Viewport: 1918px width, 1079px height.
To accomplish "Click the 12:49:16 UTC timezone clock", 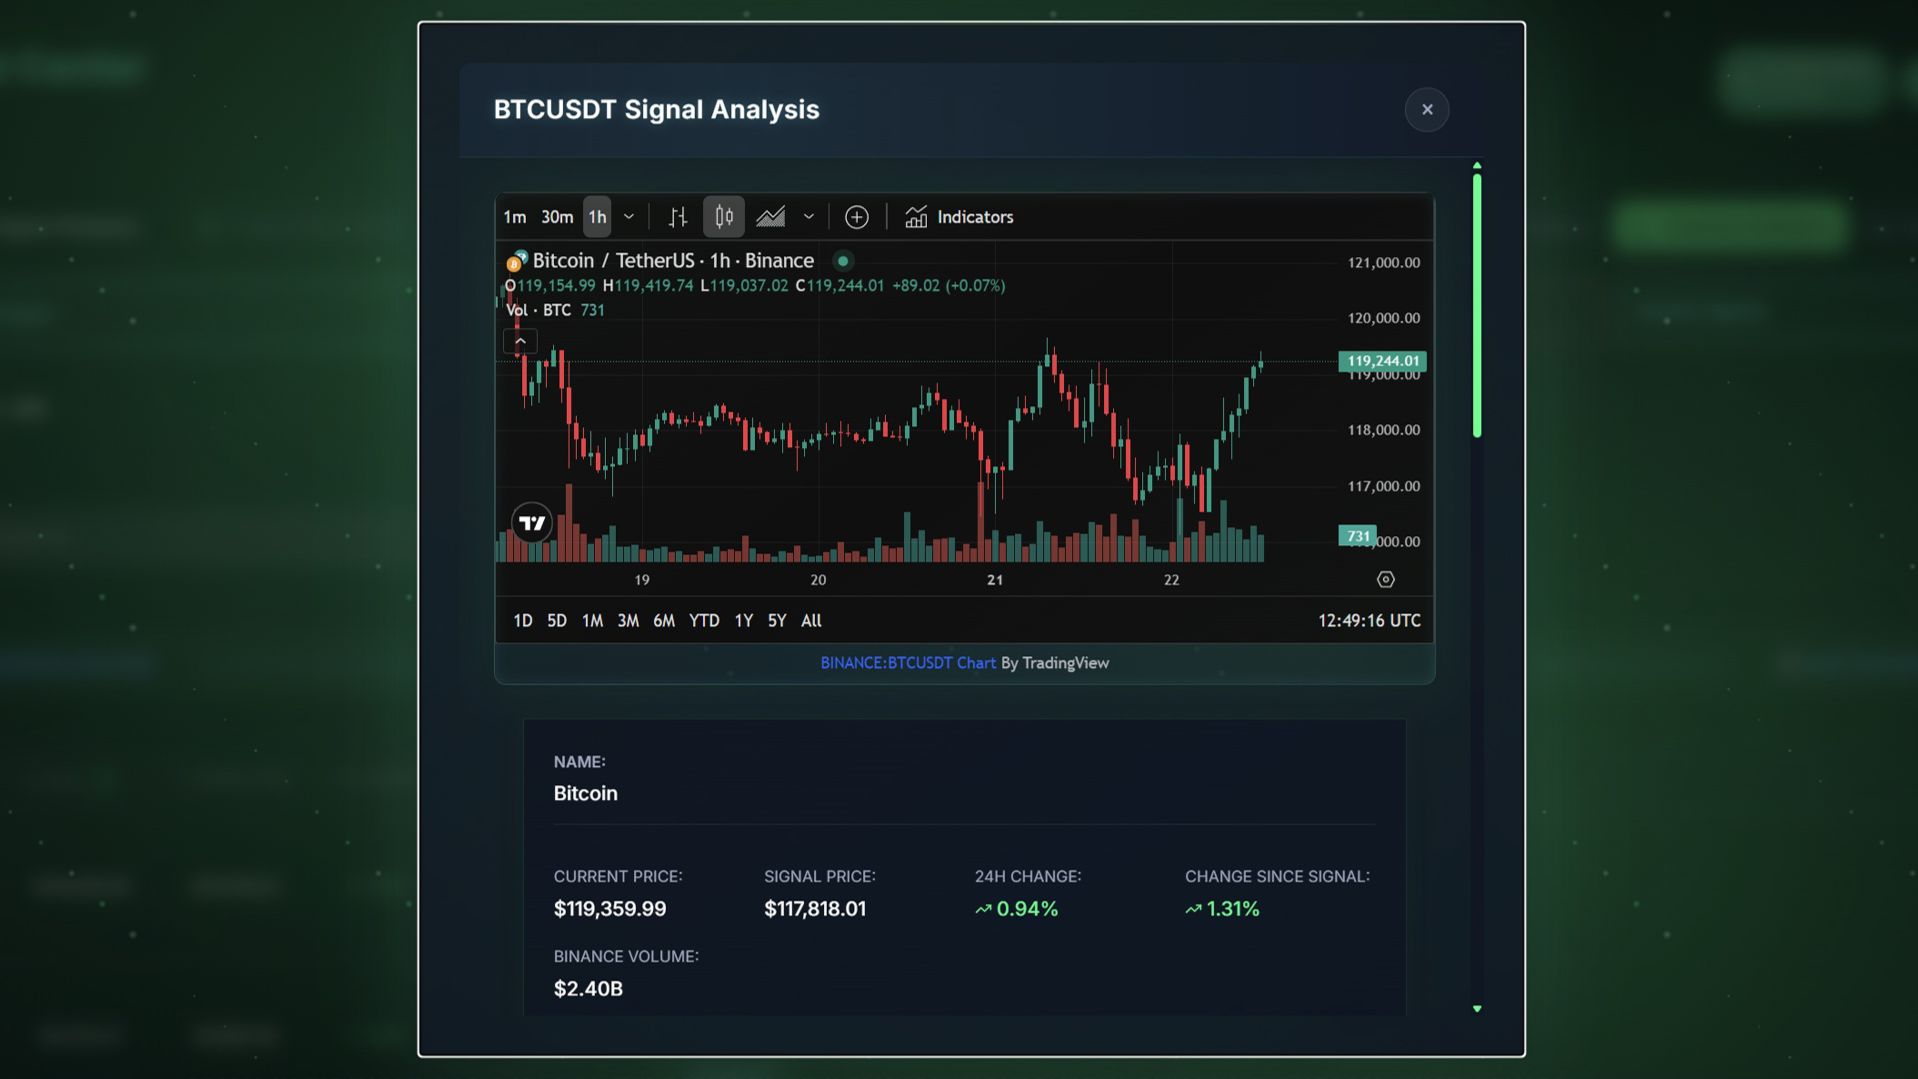I will pos(1369,621).
